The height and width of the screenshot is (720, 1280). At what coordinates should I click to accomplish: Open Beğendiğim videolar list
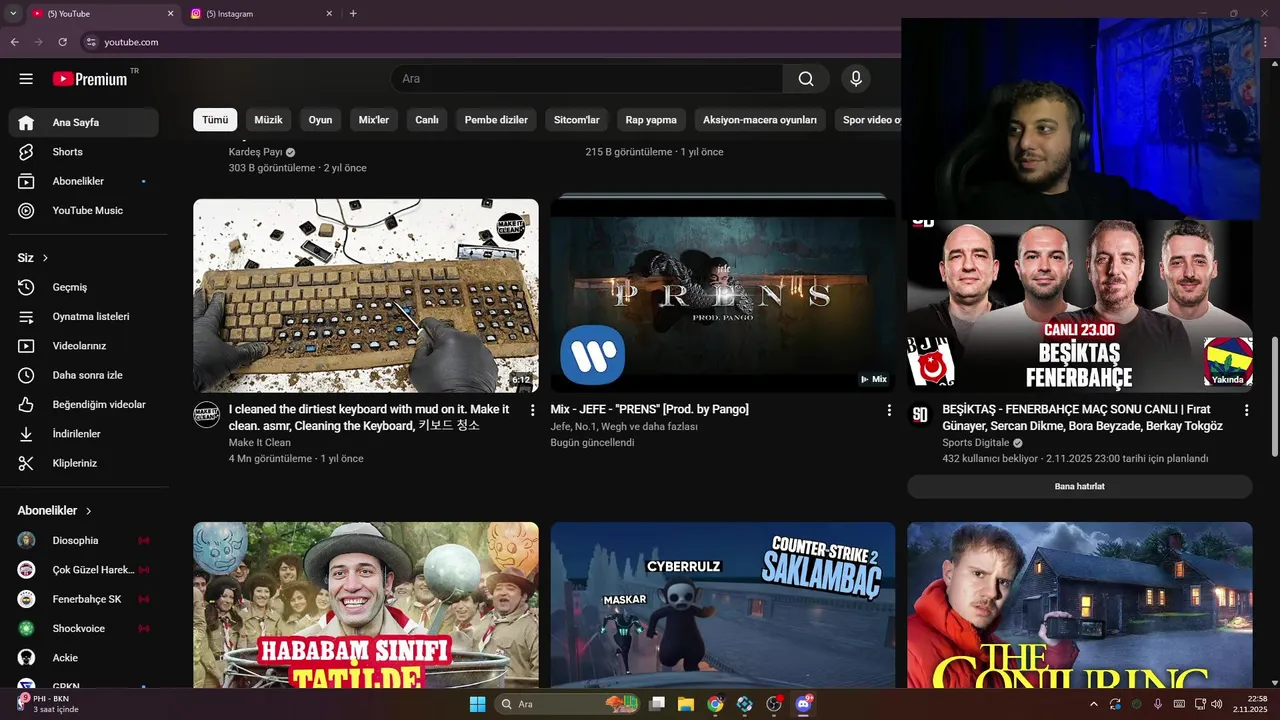point(84,404)
